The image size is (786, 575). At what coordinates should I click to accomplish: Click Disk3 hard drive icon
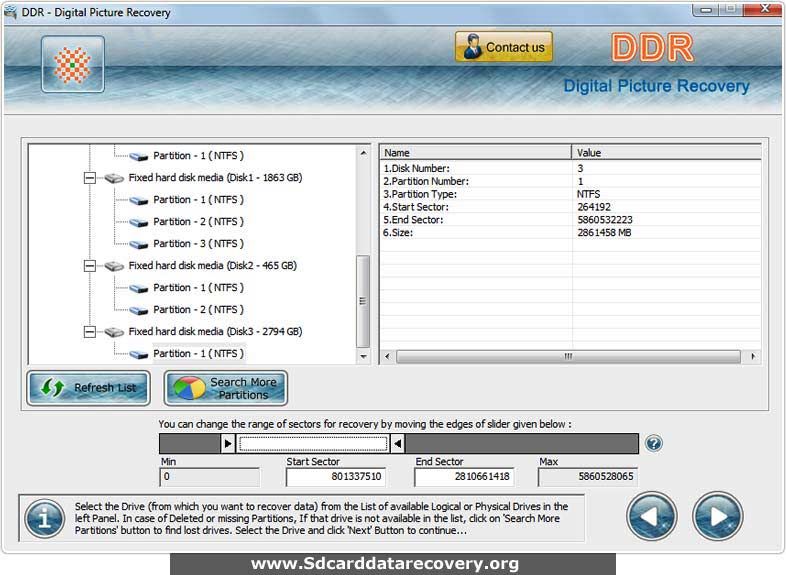pos(114,332)
